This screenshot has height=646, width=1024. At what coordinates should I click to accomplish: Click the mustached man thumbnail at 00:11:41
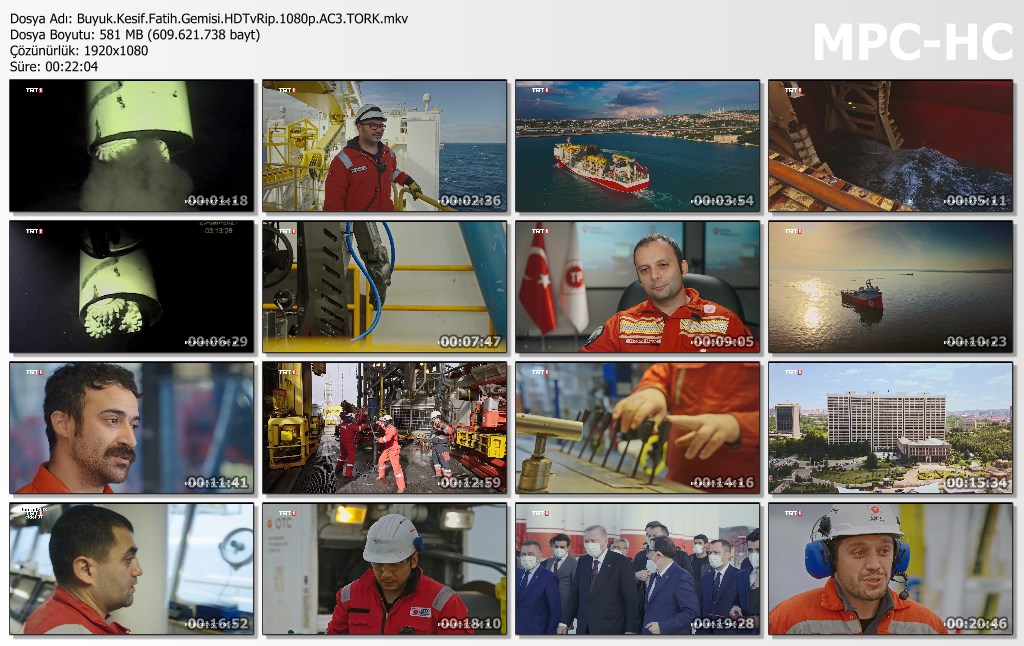(x=132, y=428)
